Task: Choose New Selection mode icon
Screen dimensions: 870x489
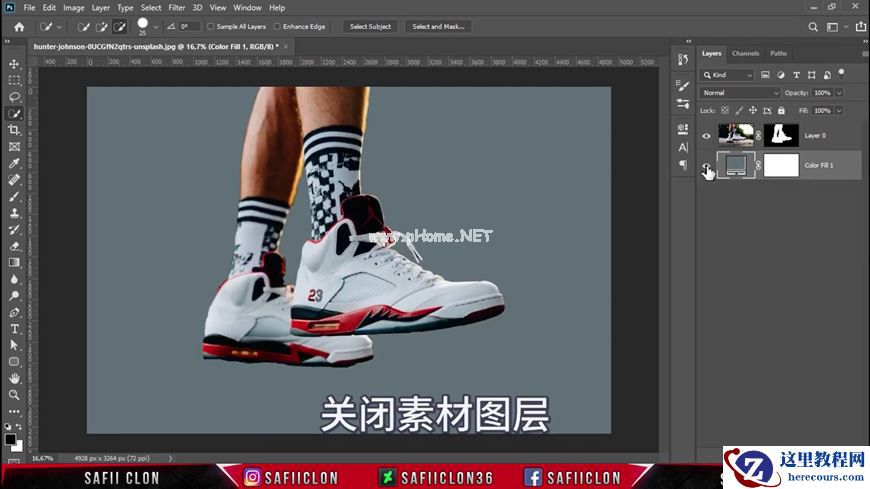Action: coord(84,27)
